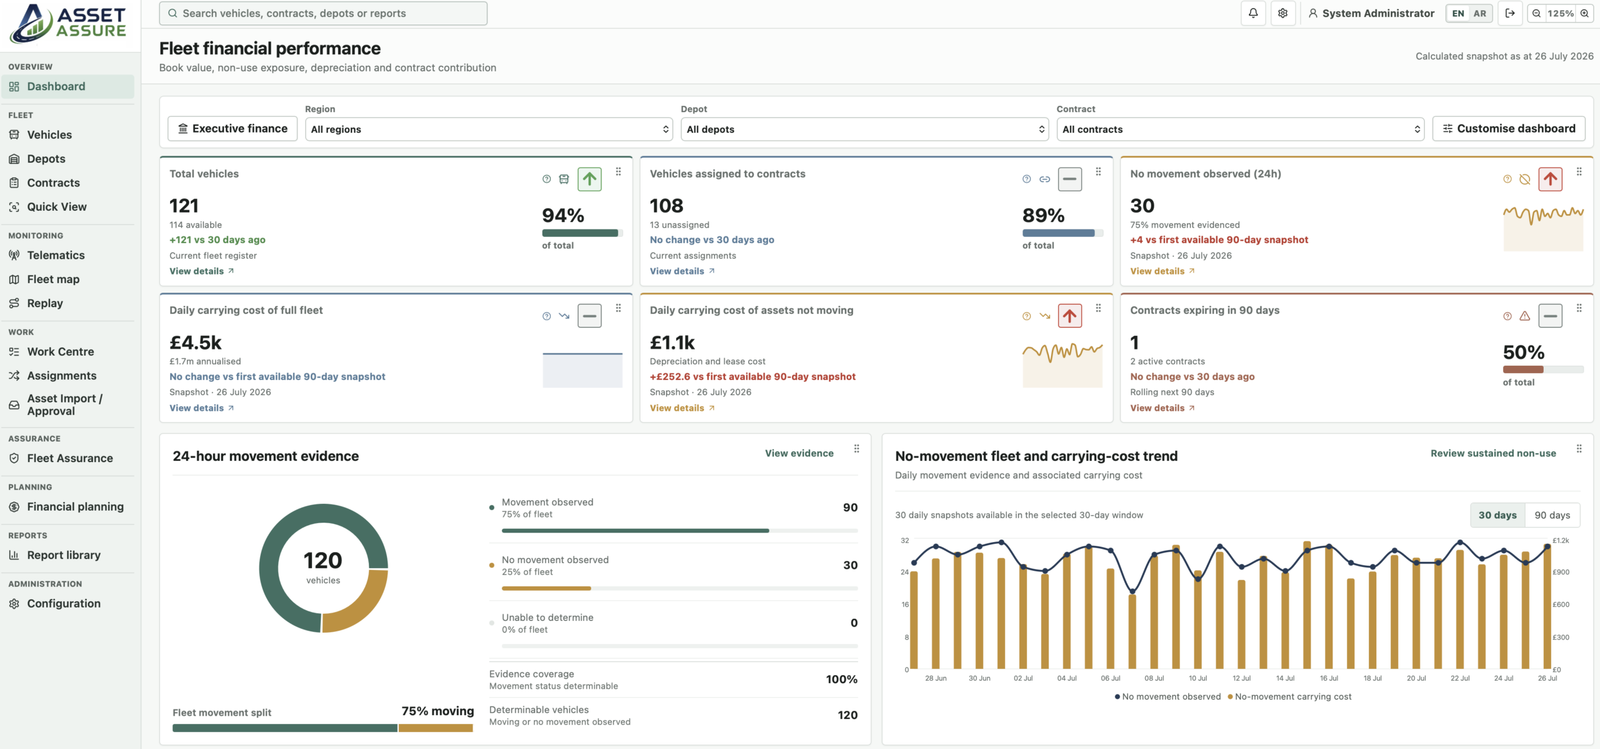Click the logout icon

1510,13
